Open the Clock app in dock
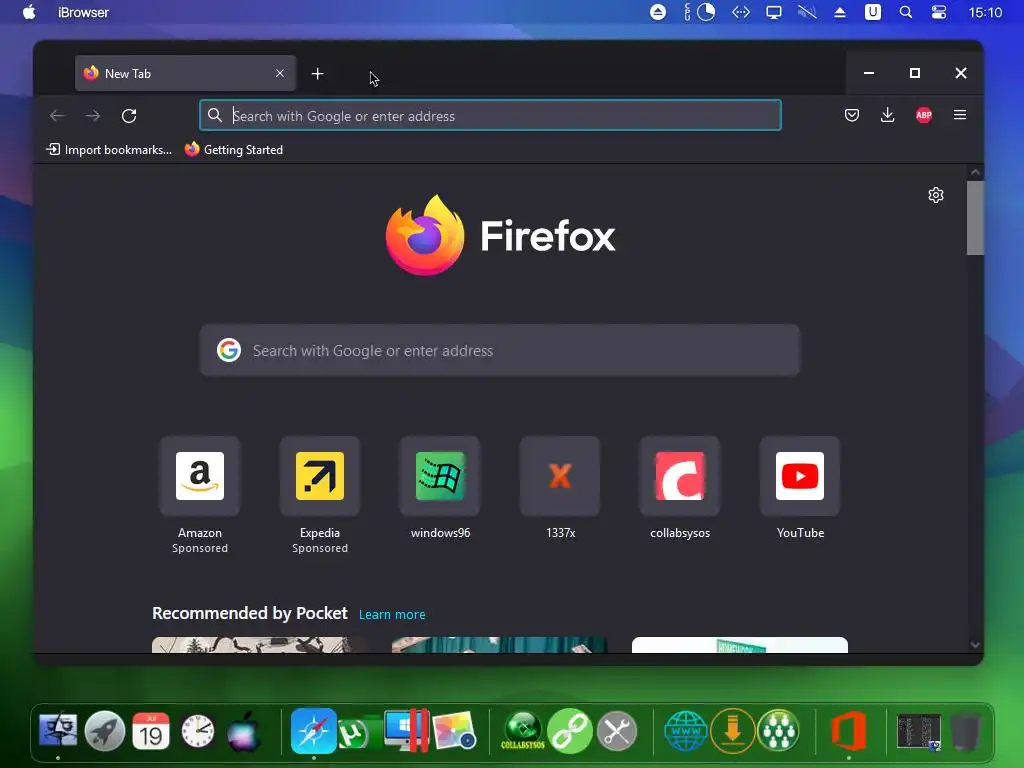The width and height of the screenshot is (1024, 768). point(198,731)
